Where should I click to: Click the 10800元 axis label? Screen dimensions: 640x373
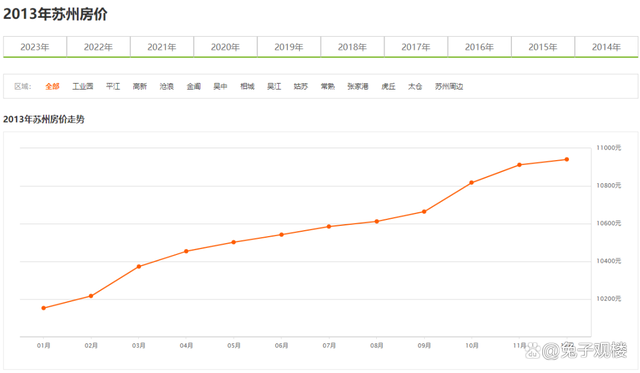coord(609,186)
